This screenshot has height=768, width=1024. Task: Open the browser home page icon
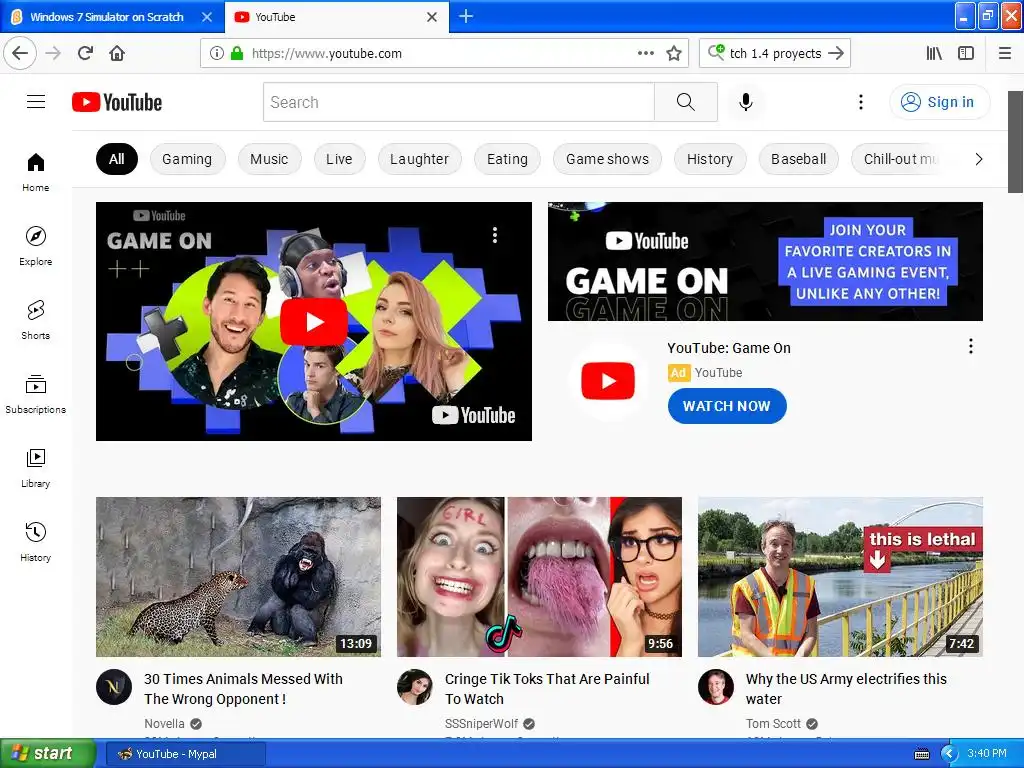(x=117, y=54)
